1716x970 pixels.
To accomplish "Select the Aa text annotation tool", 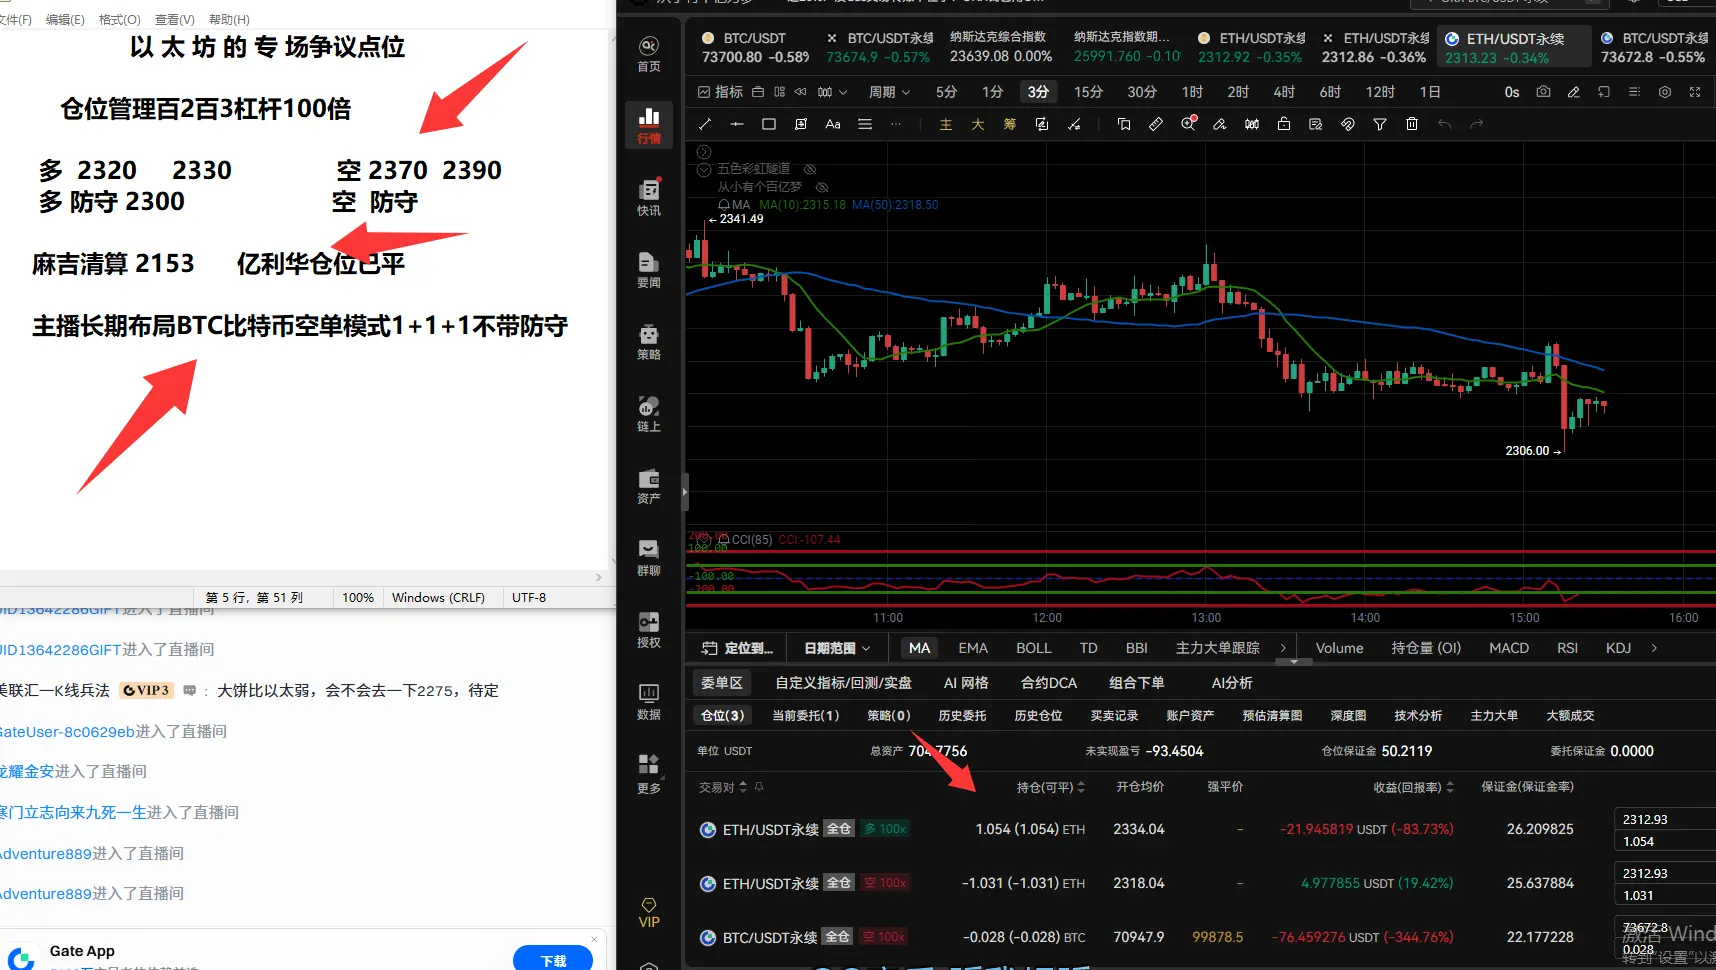I will [833, 124].
